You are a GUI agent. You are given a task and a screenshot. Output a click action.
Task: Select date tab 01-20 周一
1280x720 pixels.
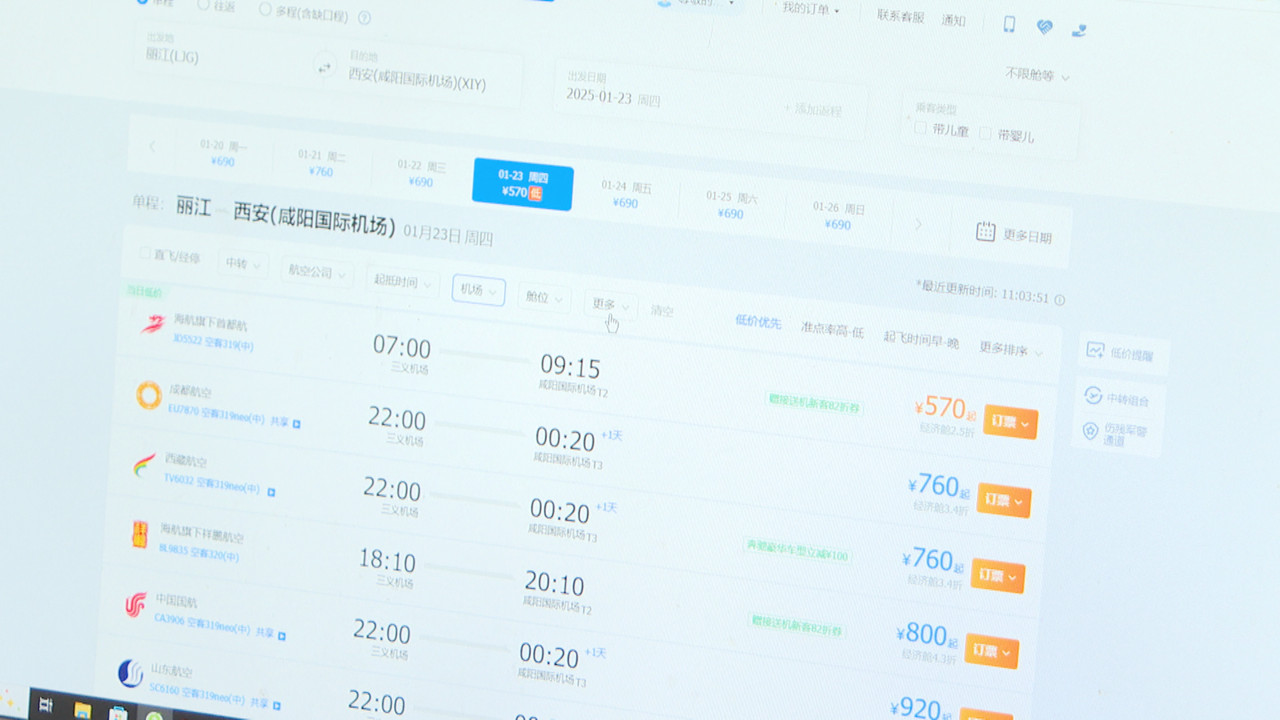click(223, 153)
